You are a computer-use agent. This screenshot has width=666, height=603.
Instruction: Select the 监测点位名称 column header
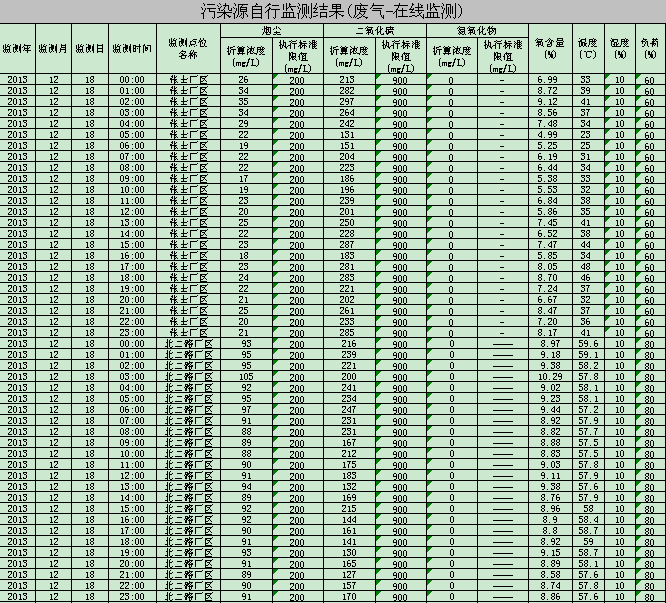tap(189, 48)
